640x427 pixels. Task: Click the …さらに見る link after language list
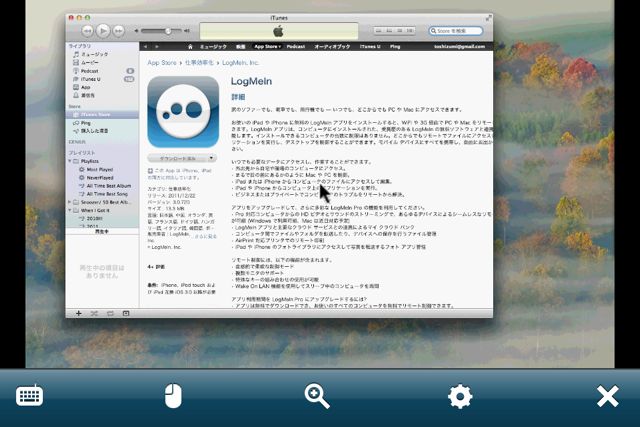coord(205,236)
